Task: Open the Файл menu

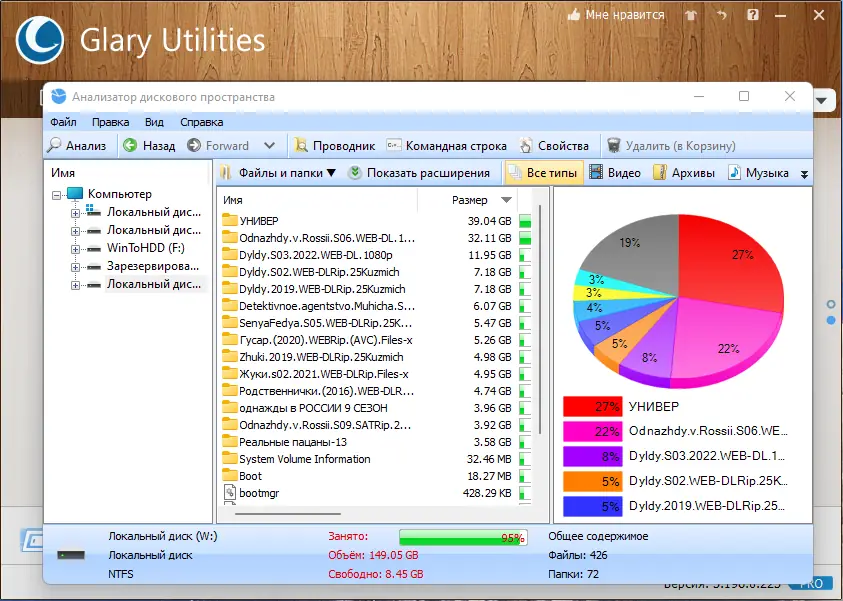Action: click(x=63, y=122)
